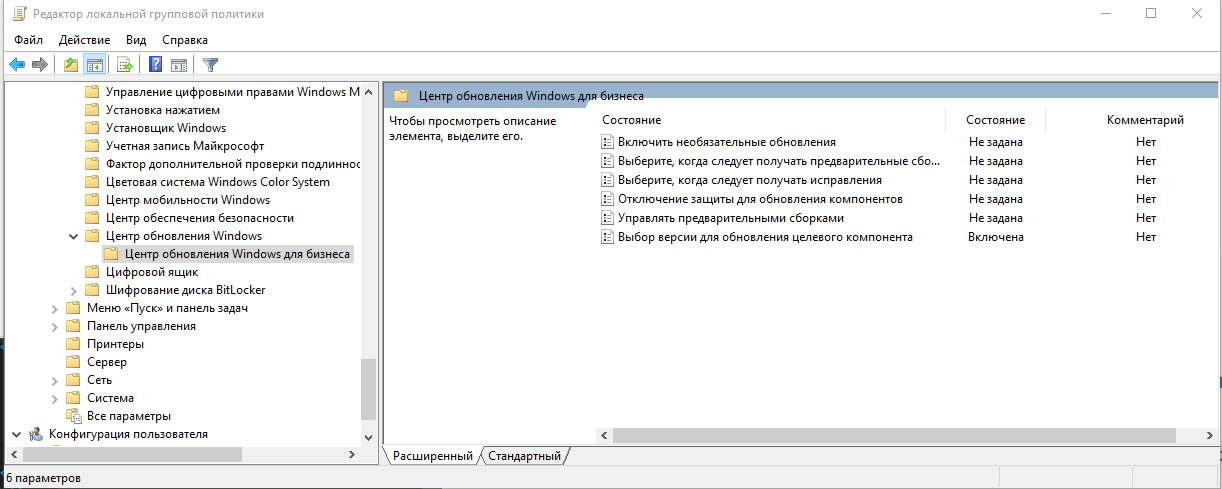Collapse the Центр обновления Windows node
1222x489 pixels.
pyautogui.click(x=73, y=236)
